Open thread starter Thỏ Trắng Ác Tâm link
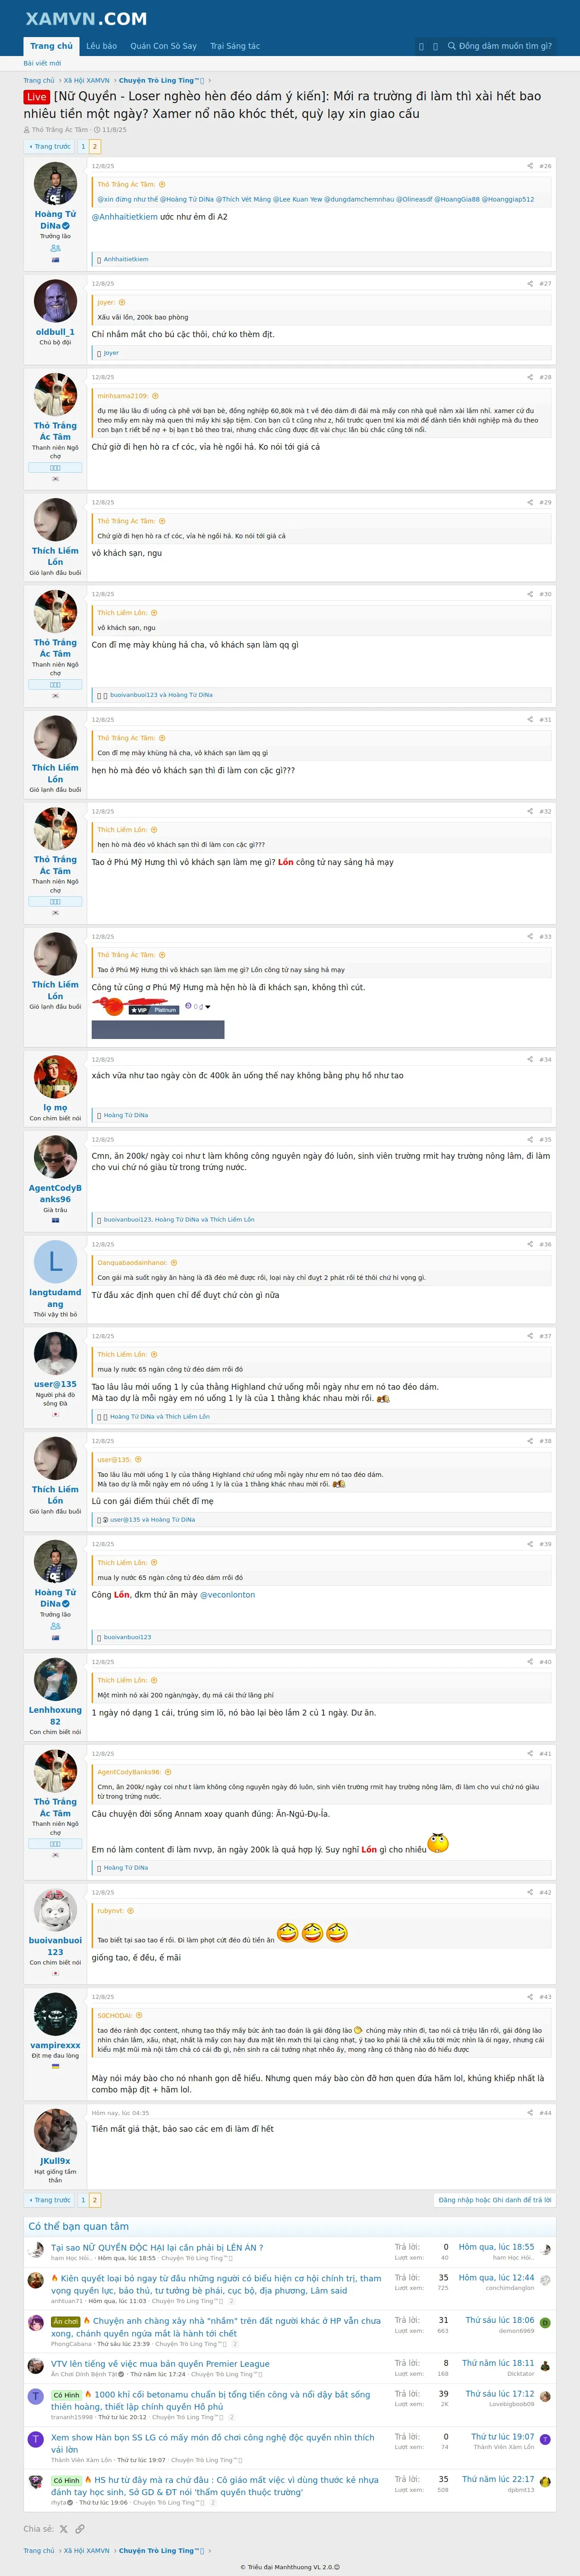 (x=59, y=130)
